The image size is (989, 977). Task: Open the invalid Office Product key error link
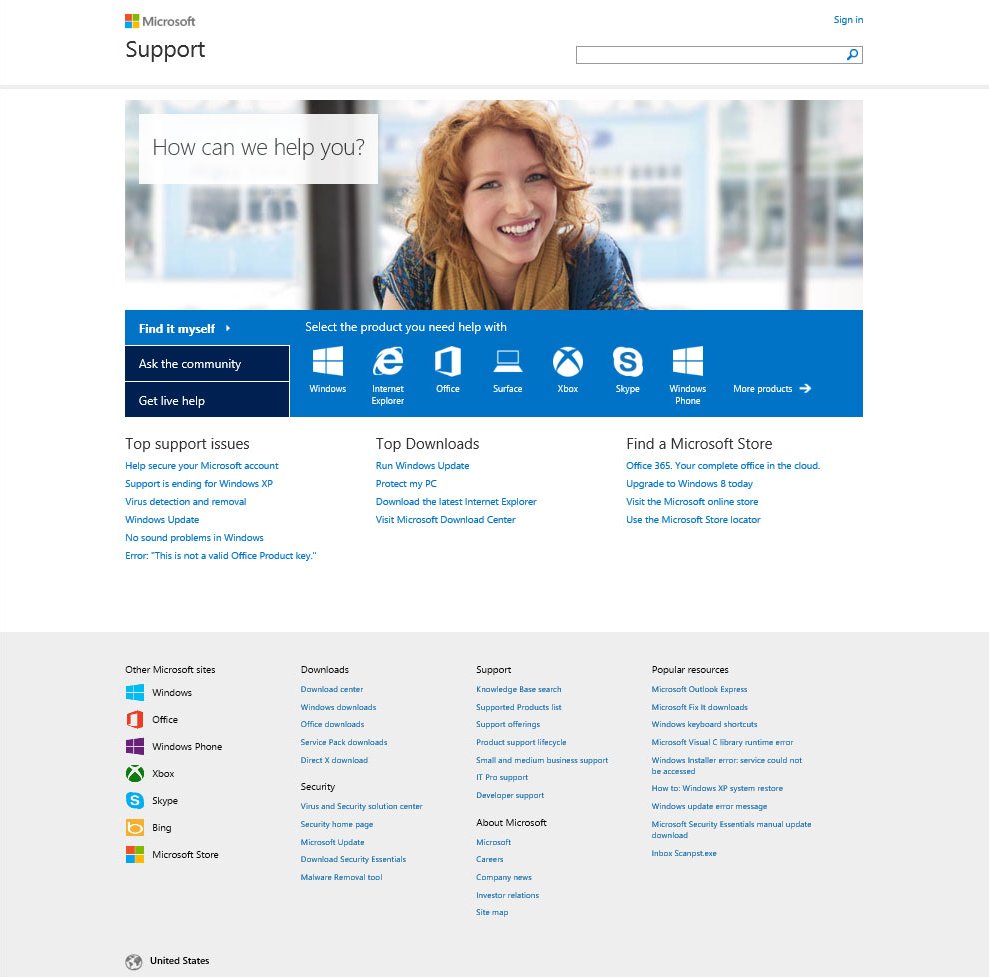click(x=221, y=556)
